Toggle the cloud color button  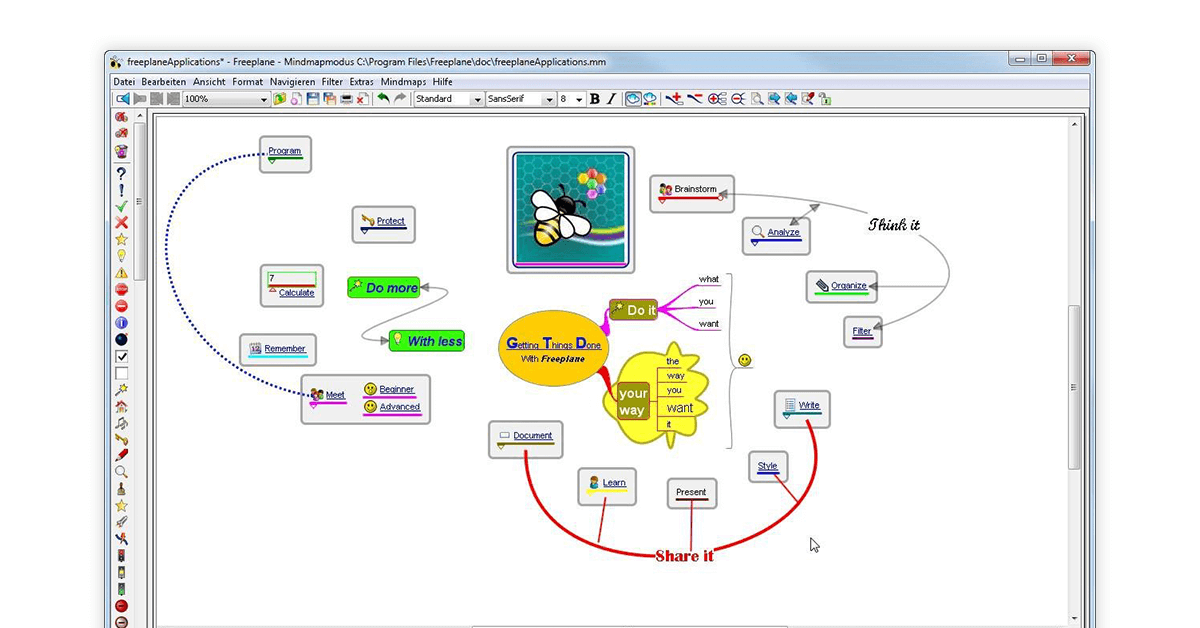click(650, 99)
